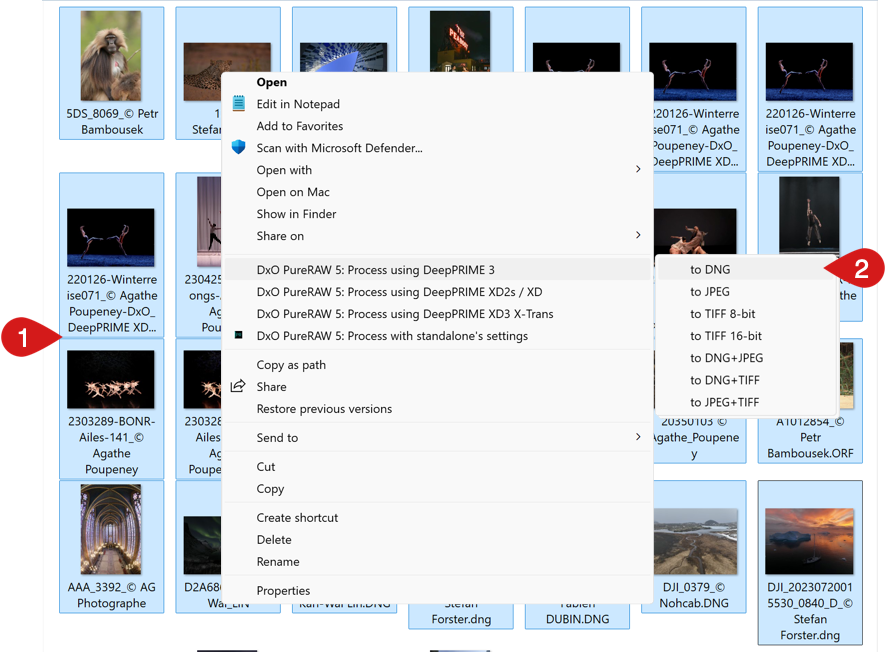Expand the Share on submenu arrow
Viewport: 886px width, 652px height.
tap(638, 235)
